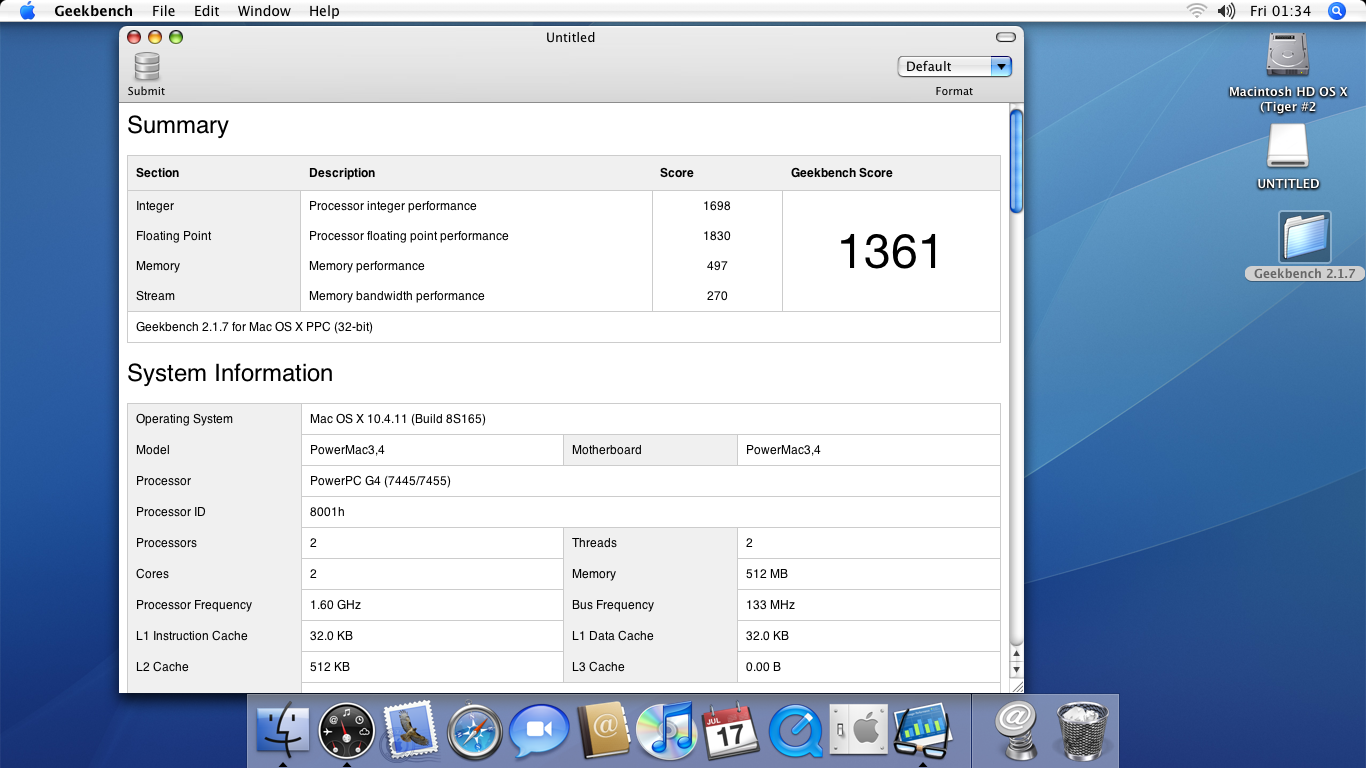
Task: Open Finder from the Dock
Action: (x=283, y=730)
